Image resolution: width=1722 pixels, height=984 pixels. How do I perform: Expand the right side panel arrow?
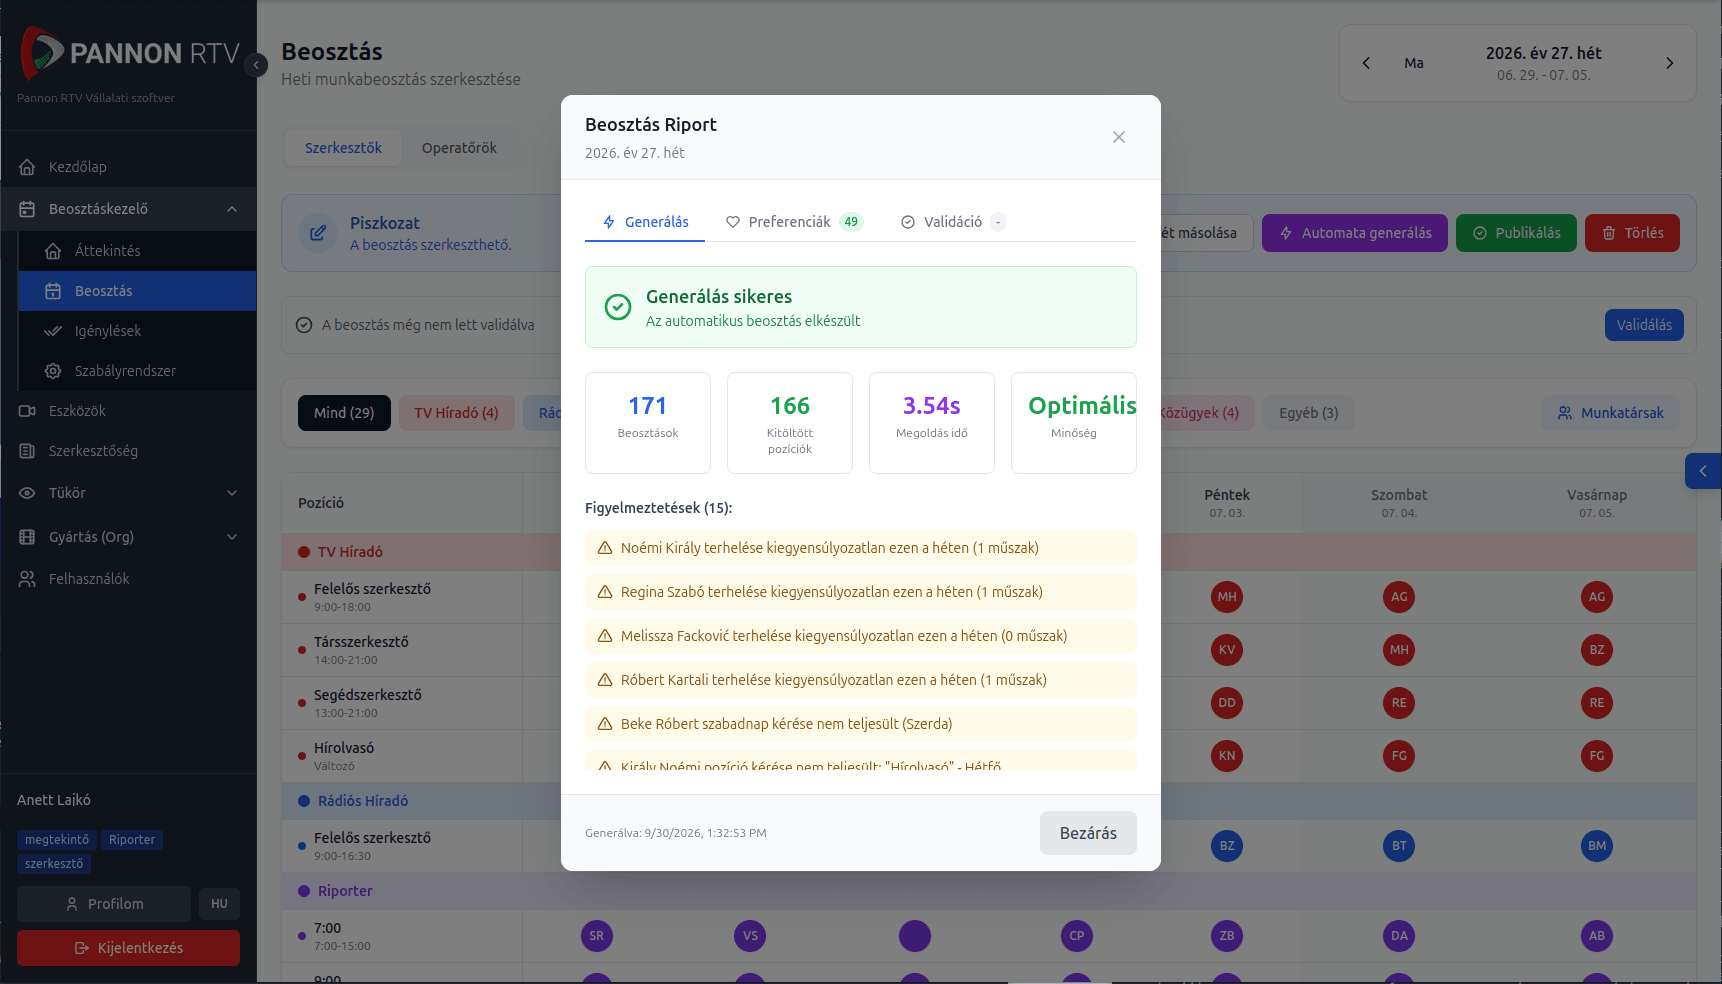point(1703,471)
